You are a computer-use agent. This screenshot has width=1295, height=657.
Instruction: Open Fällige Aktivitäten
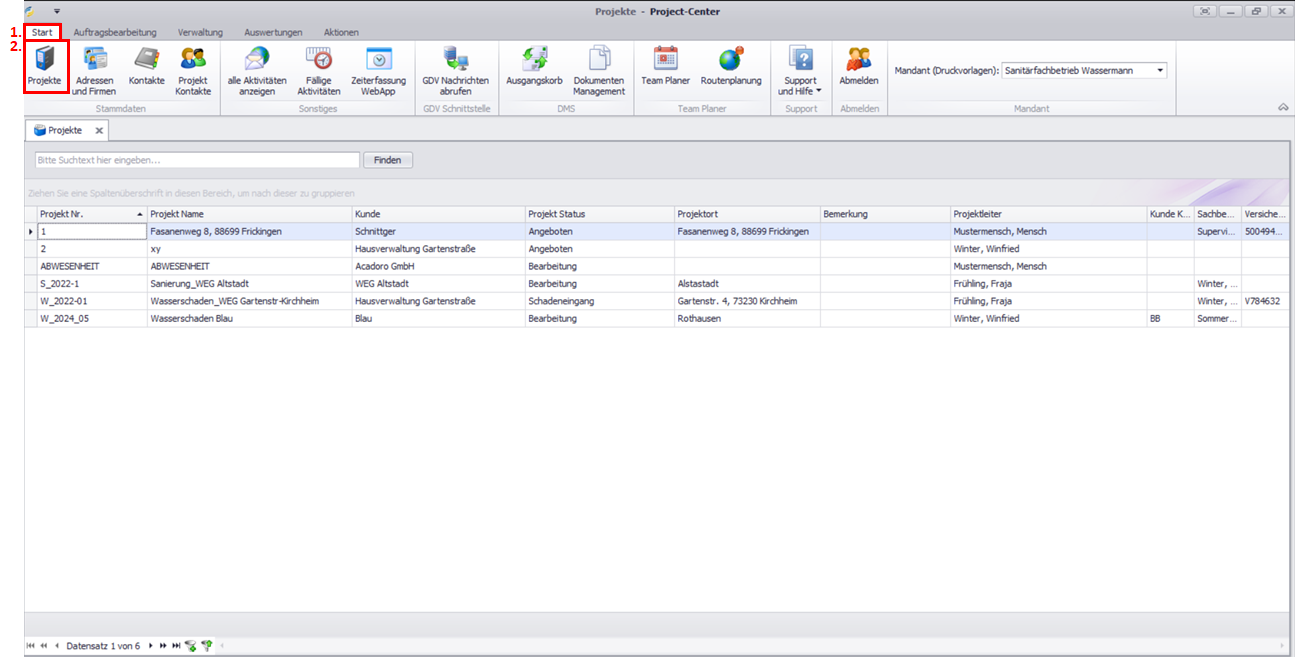(x=319, y=69)
